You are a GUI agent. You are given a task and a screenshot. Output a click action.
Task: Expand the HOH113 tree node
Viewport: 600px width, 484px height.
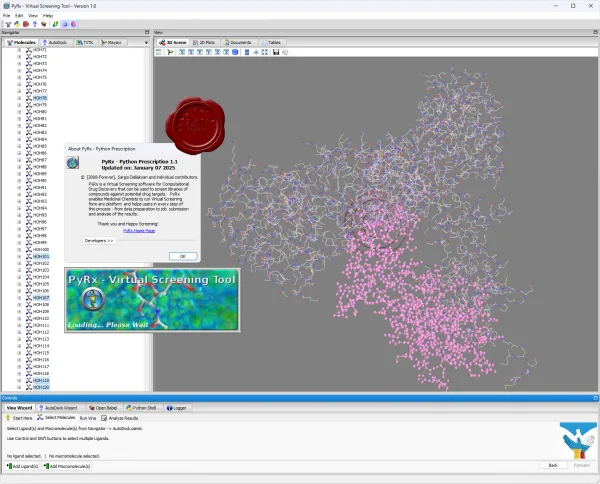click(x=19, y=339)
